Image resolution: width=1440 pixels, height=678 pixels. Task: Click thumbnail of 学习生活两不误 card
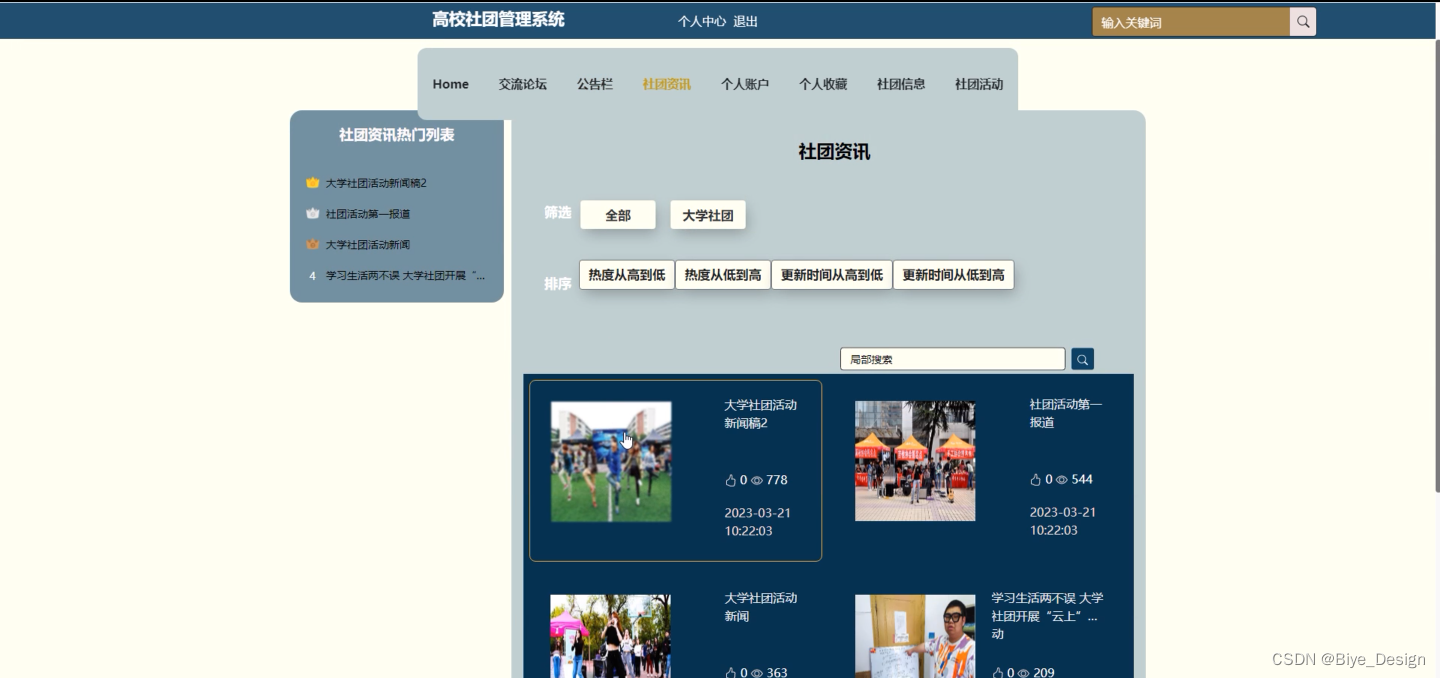[915, 636]
